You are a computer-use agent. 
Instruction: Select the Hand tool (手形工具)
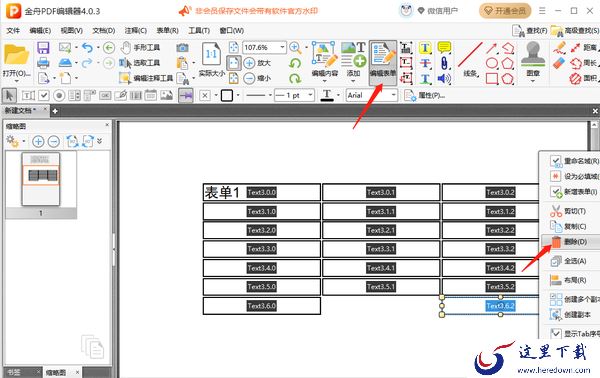point(140,48)
